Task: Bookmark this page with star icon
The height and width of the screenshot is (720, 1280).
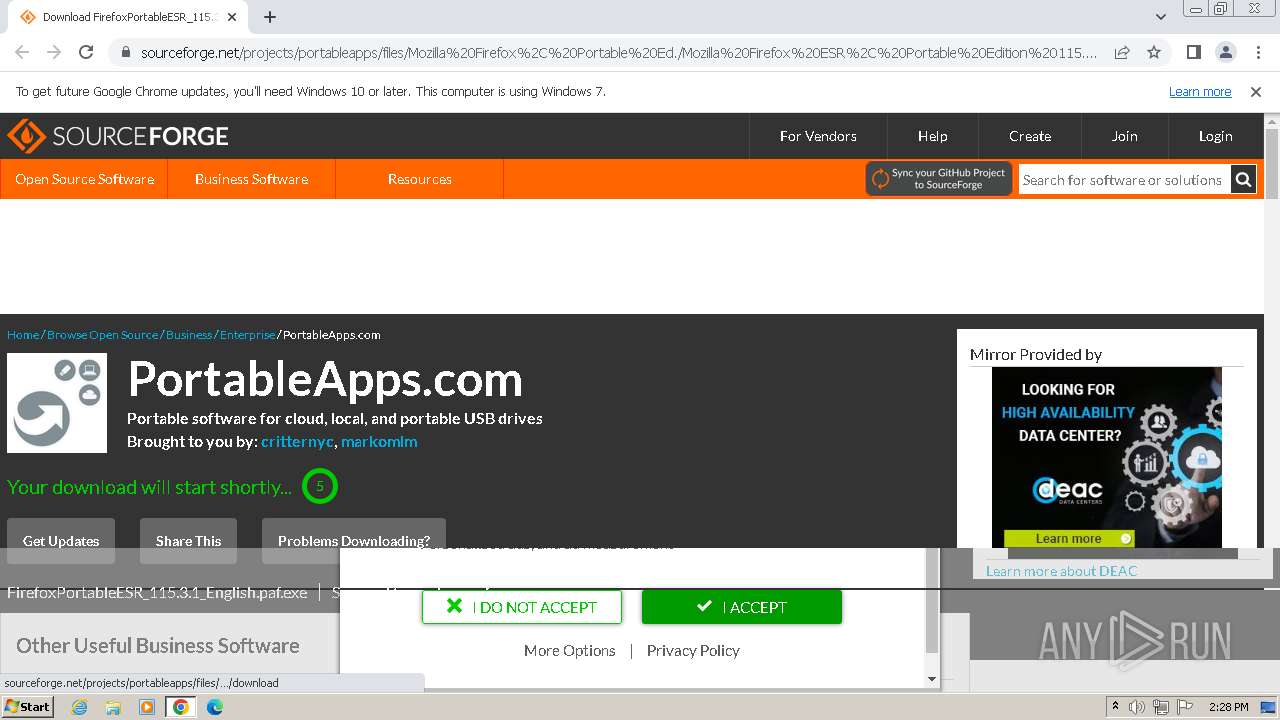Action: [1154, 52]
